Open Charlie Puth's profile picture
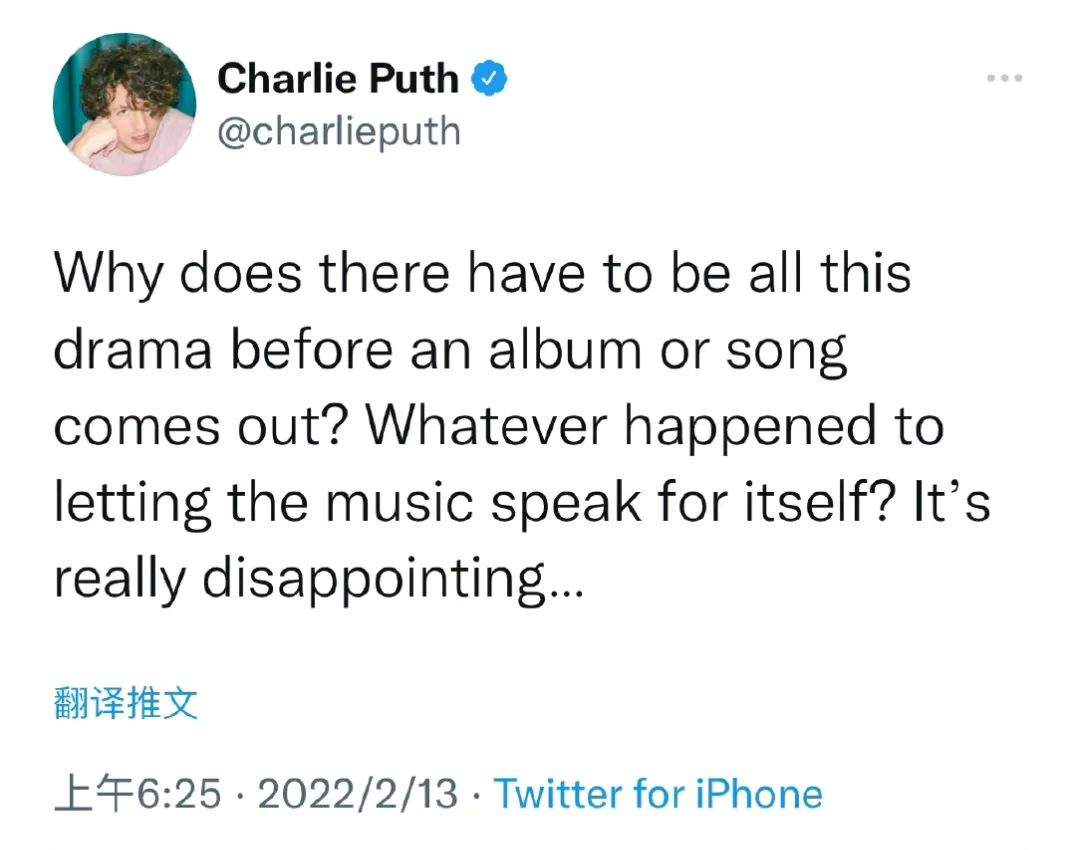The image size is (1080, 850). (125, 104)
